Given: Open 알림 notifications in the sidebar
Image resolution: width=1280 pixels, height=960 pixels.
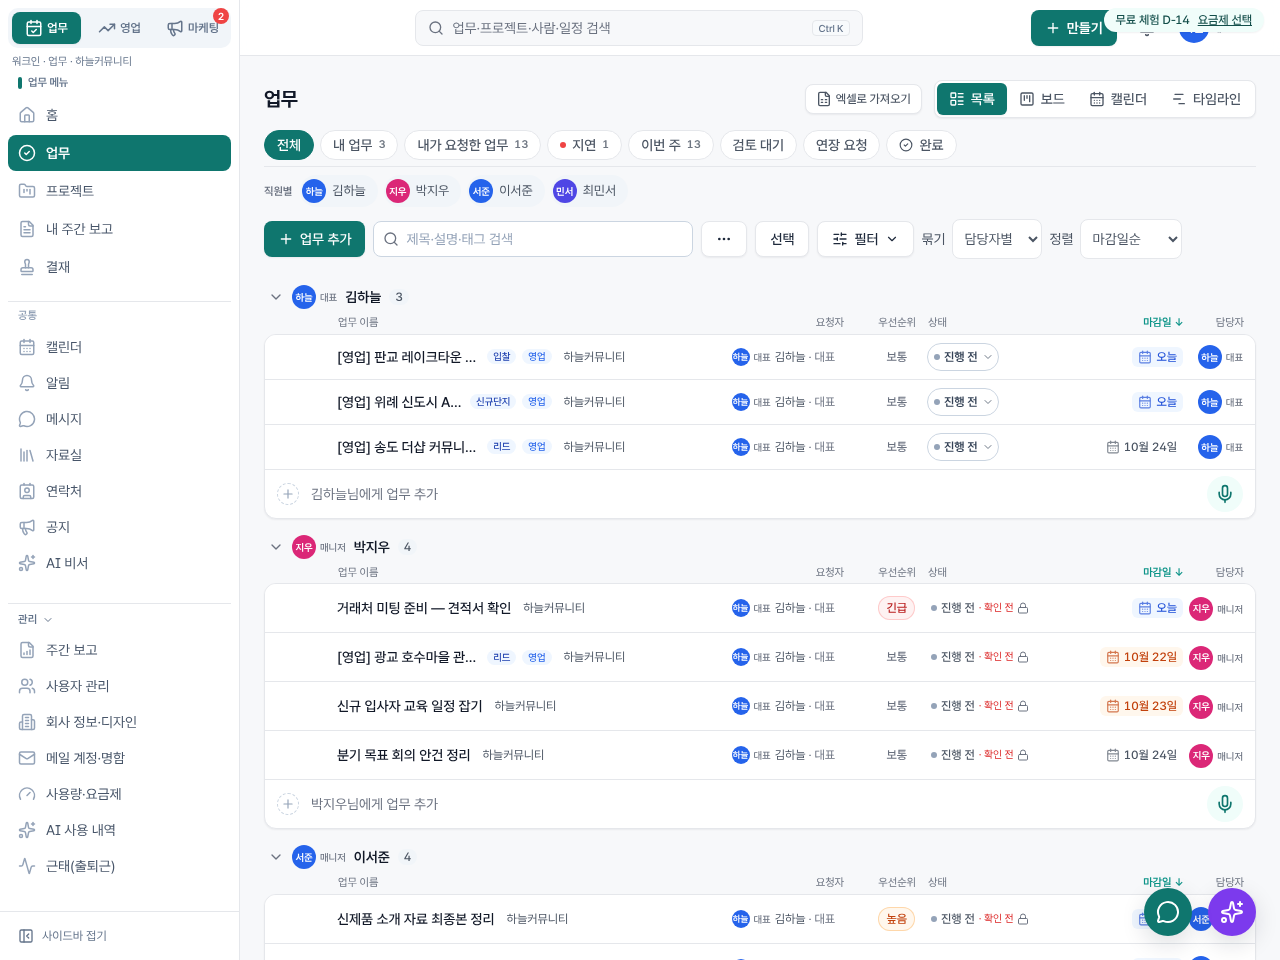Looking at the screenshot, I should pyautogui.click(x=119, y=383).
